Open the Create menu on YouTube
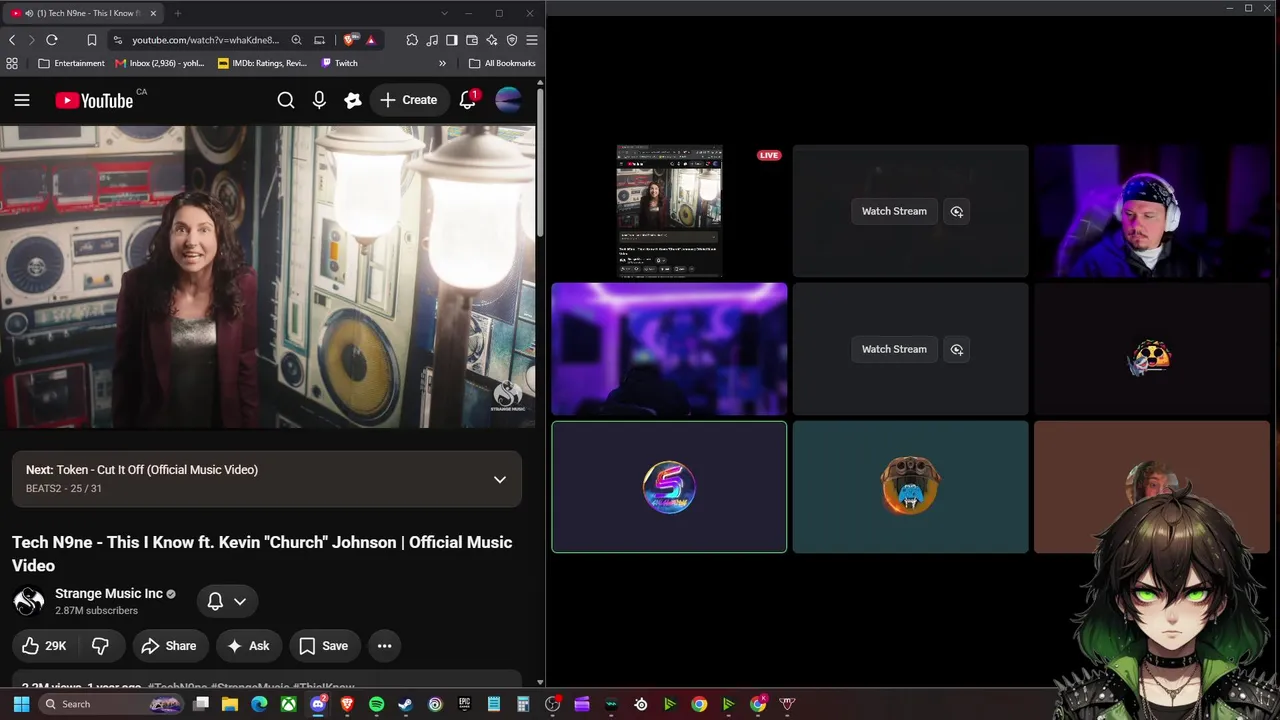1280x720 pixels. [x=408, y=100]
